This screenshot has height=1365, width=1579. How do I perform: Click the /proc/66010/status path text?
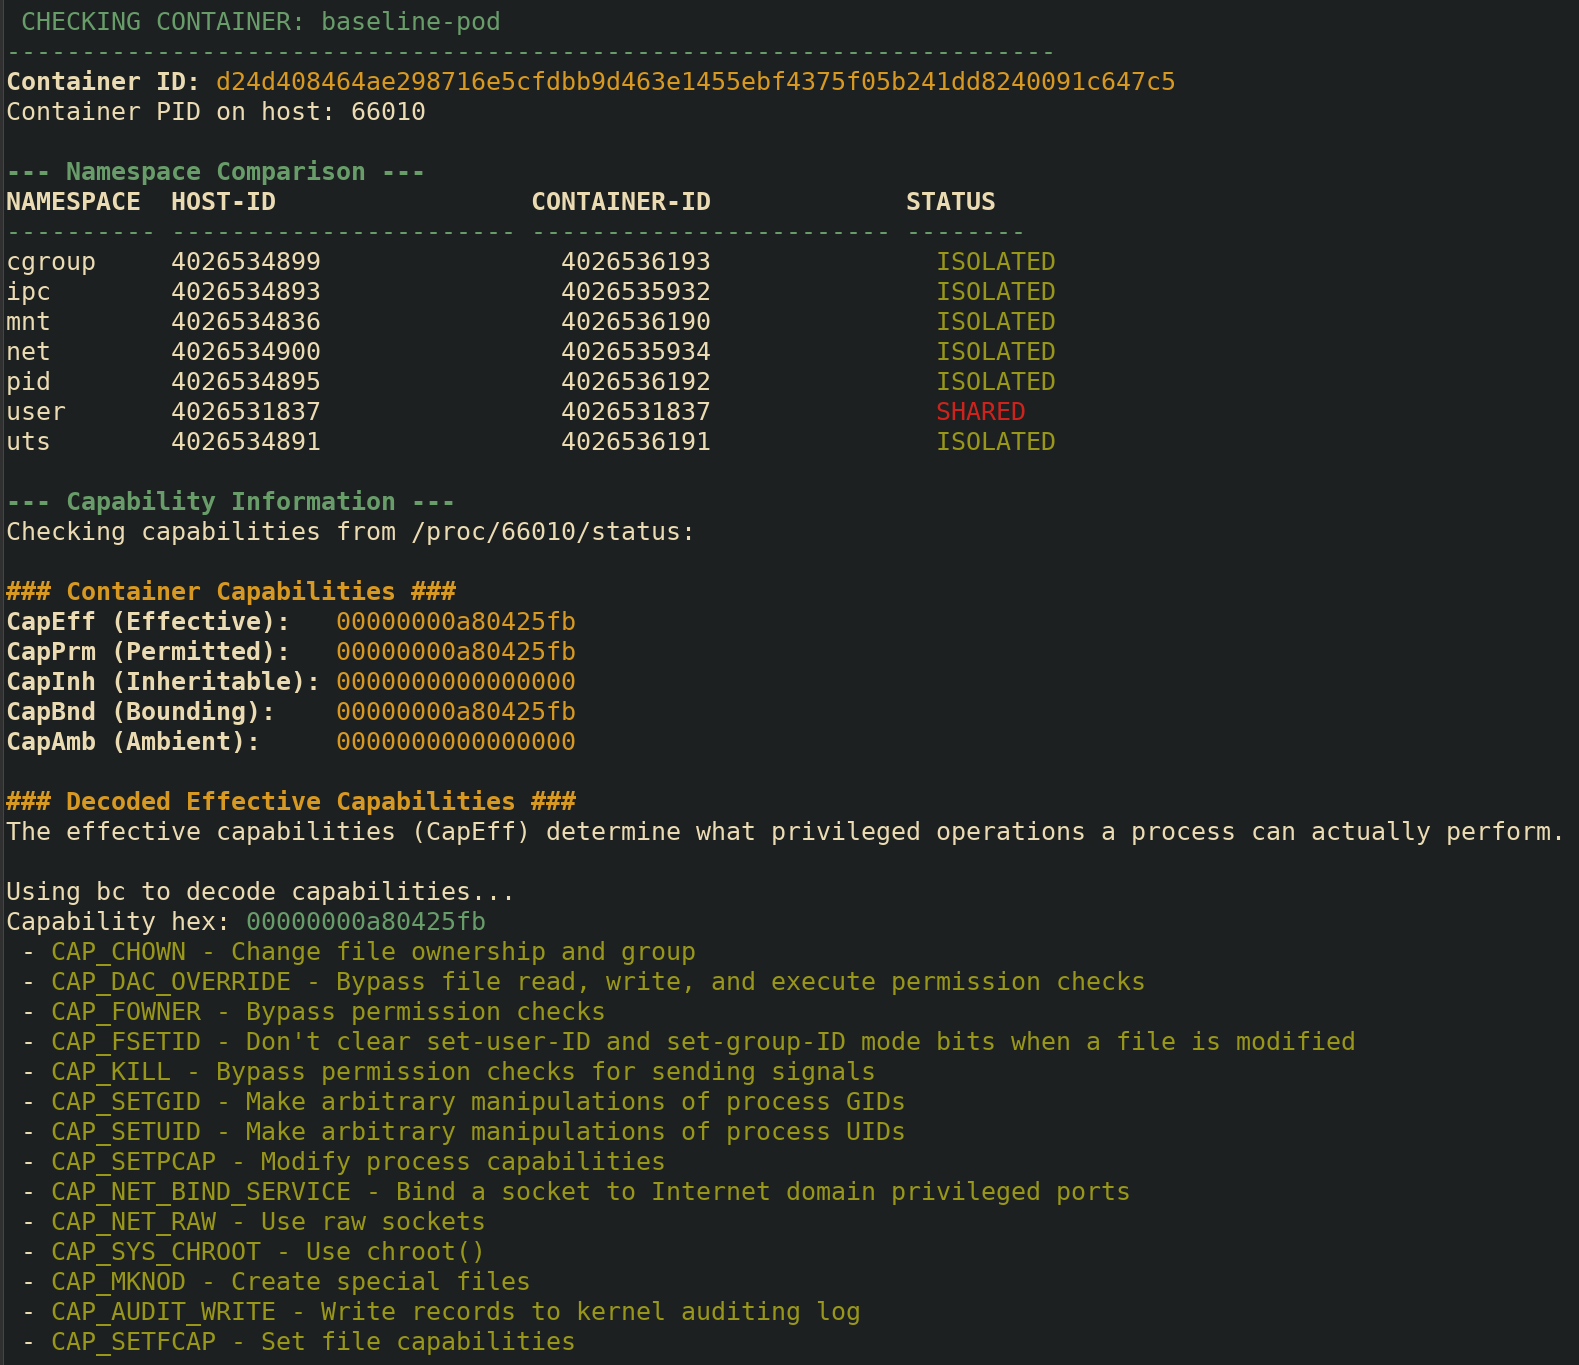coord(551,532)
